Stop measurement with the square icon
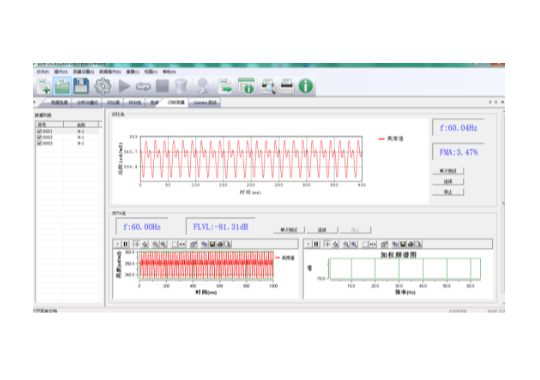540x380 pixels. click(162, 86)
